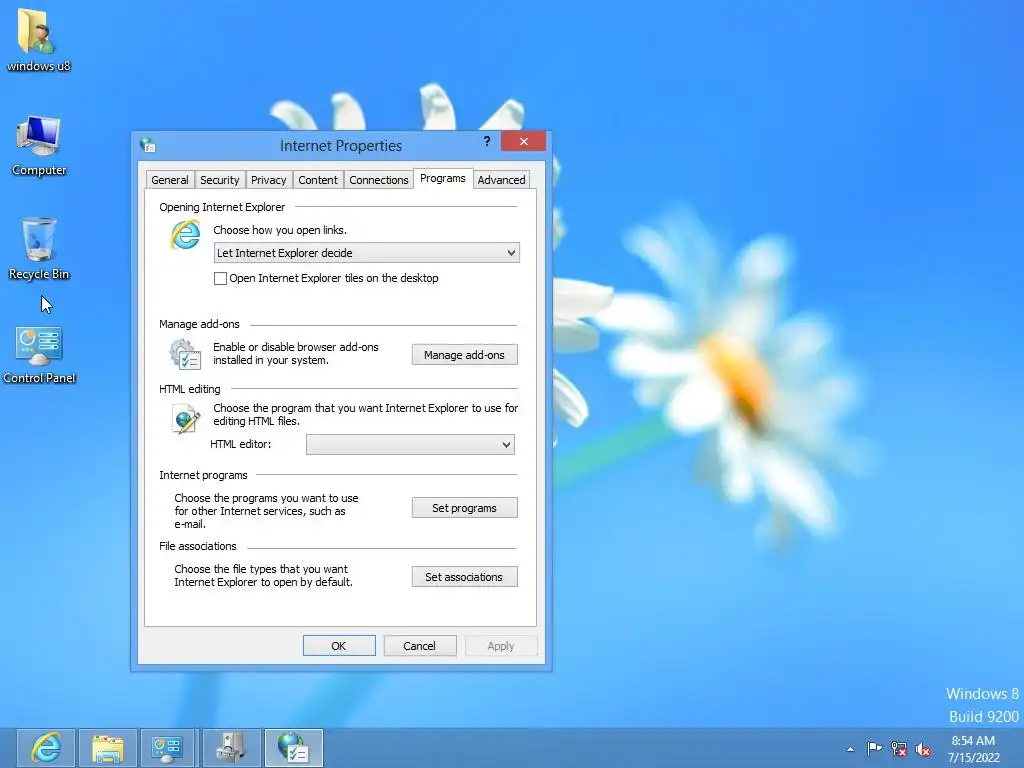Switch to the Security tab
The width and height of the screenshot is (1024, 768).
(x=219, y=180)
